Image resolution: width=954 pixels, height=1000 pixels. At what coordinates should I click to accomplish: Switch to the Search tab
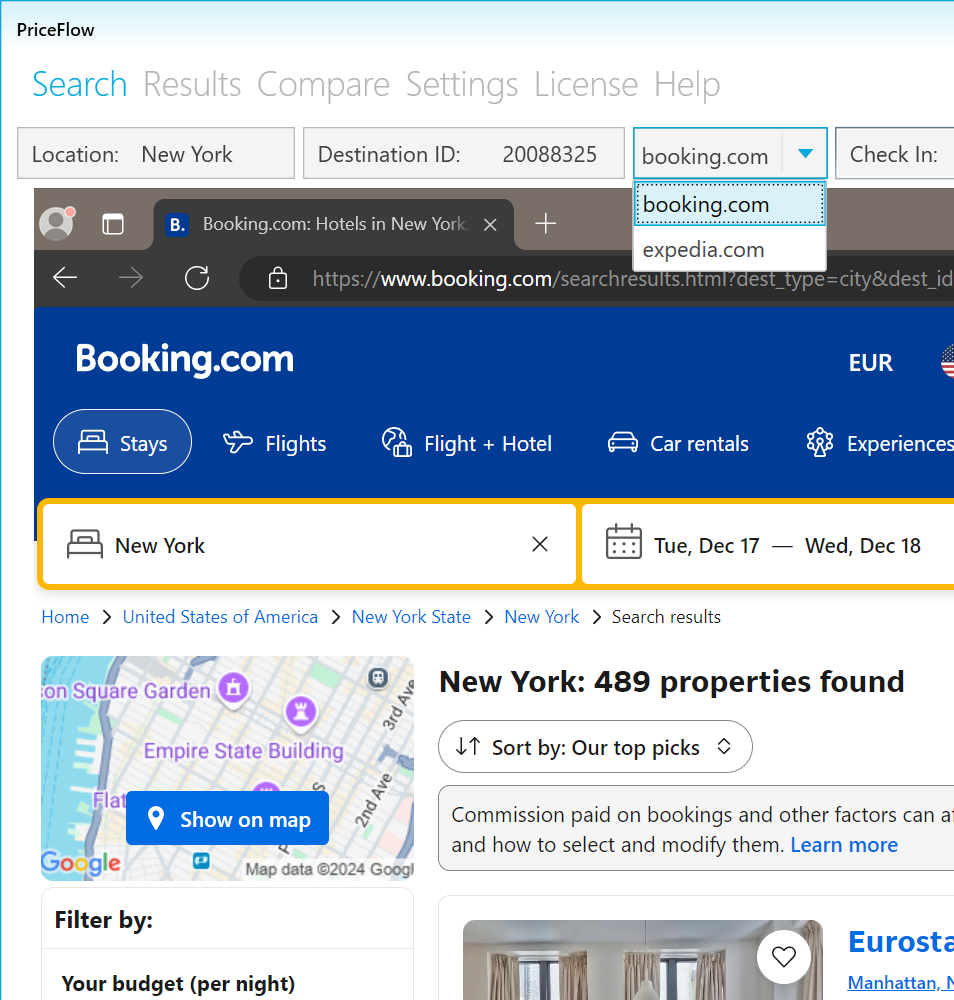[x=80, y=84]
